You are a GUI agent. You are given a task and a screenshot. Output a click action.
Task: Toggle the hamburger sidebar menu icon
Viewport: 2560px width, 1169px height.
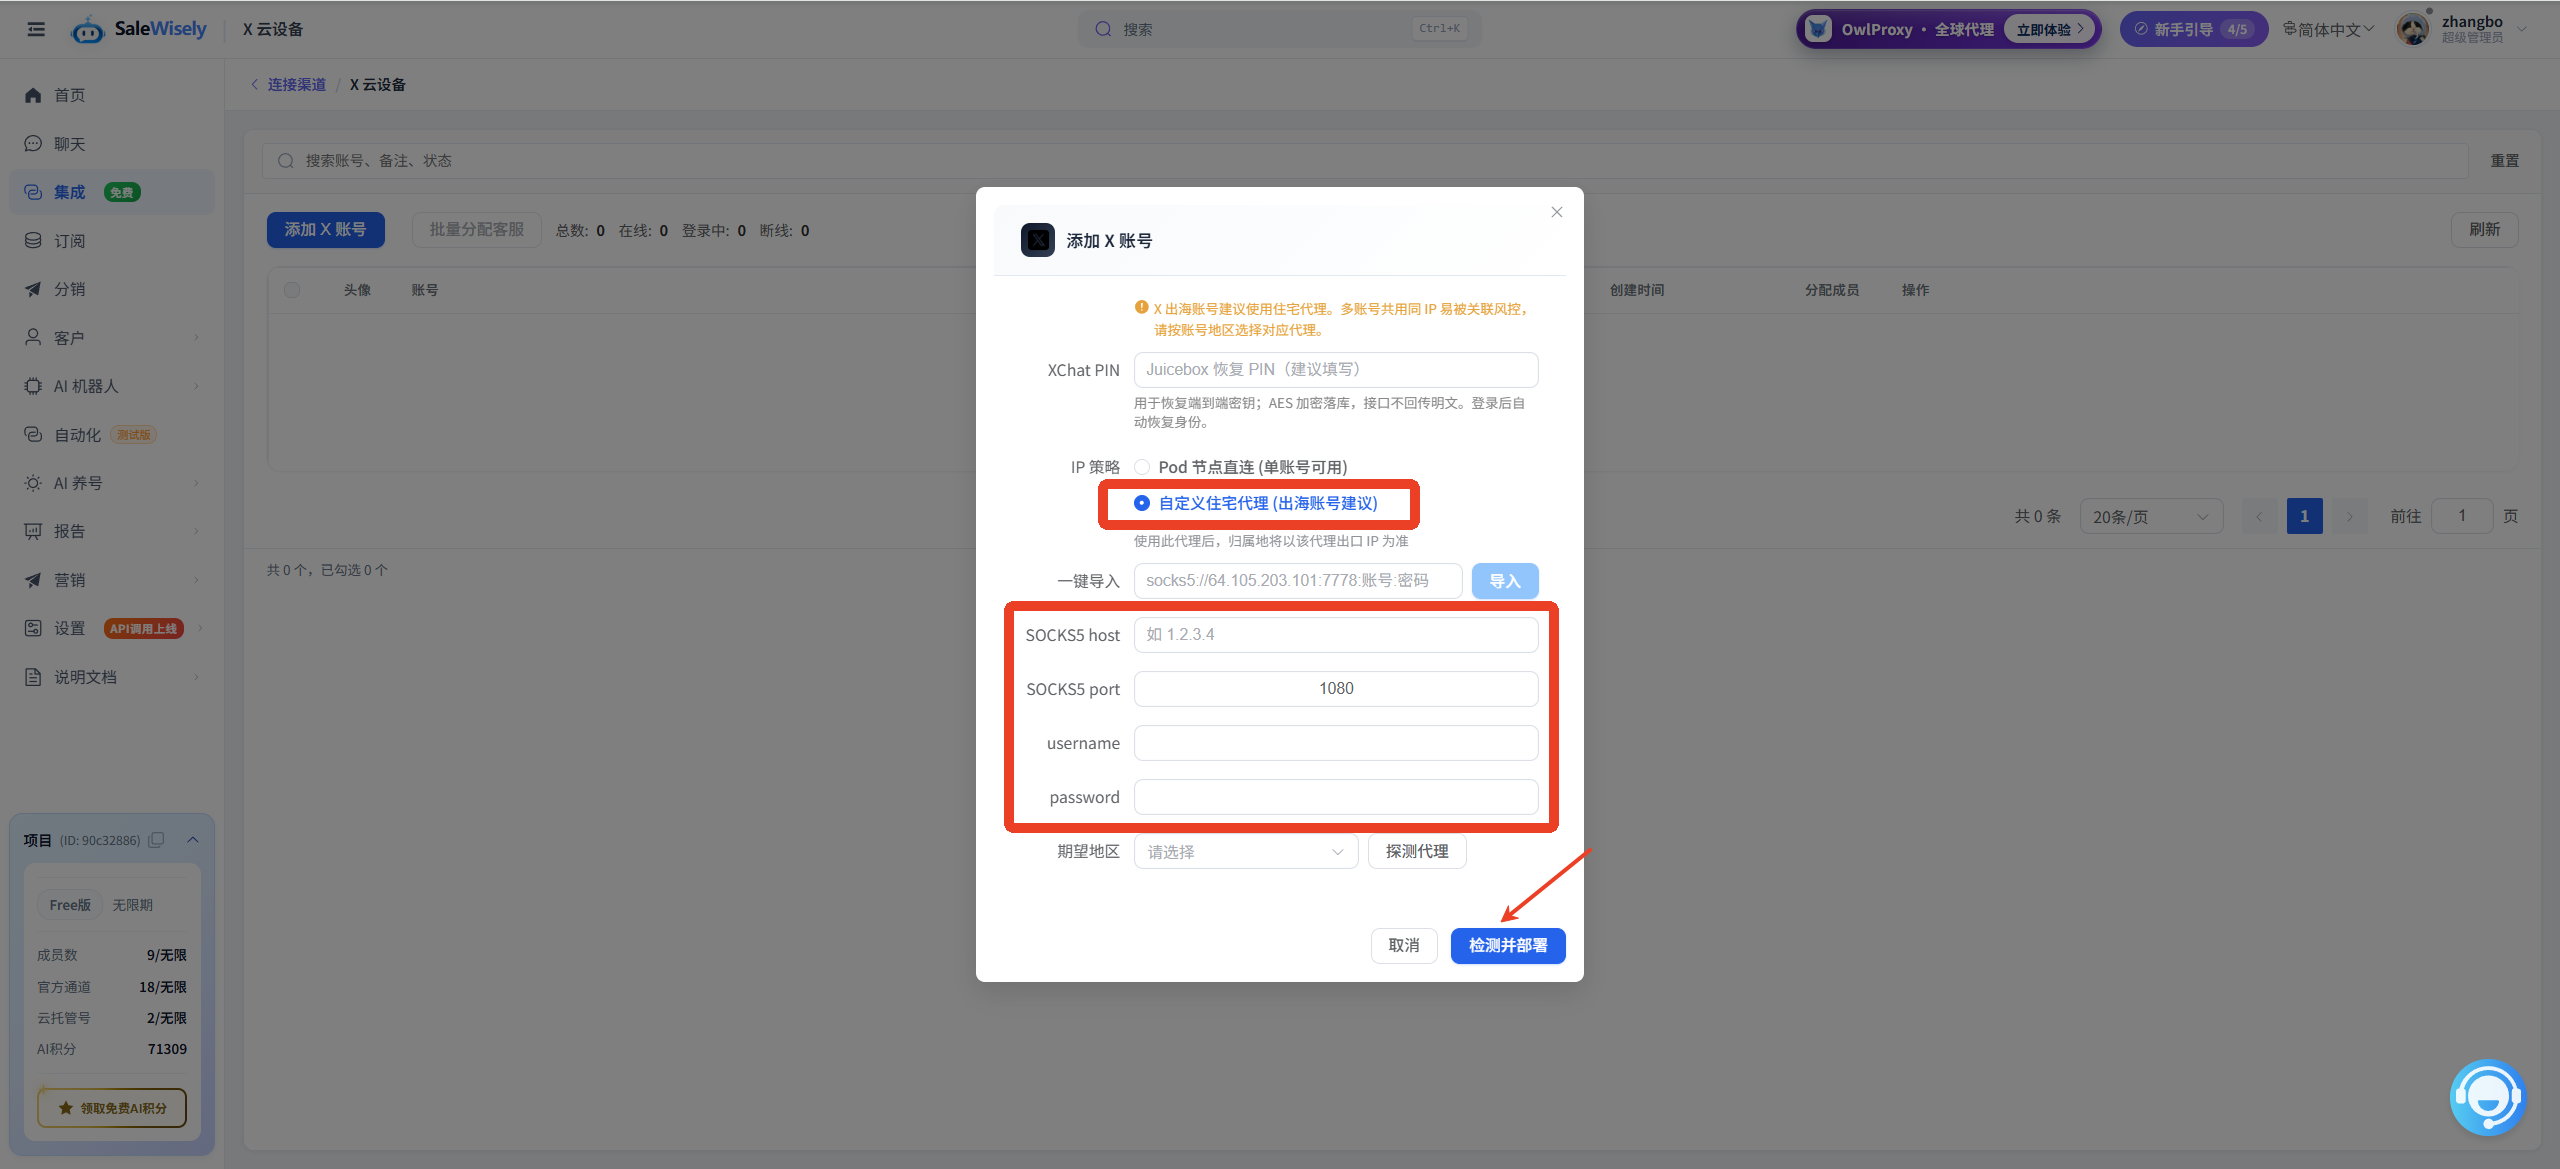pyautogui.click(x=36, y=29)
